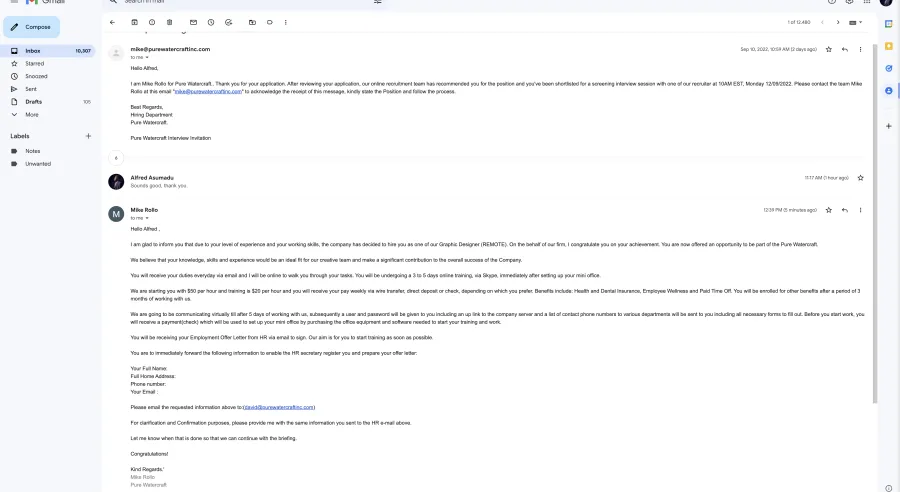This screenshot has height=492, width=900.
Task: Click Mike Rollo sender avatar
Action: point(116,214)
